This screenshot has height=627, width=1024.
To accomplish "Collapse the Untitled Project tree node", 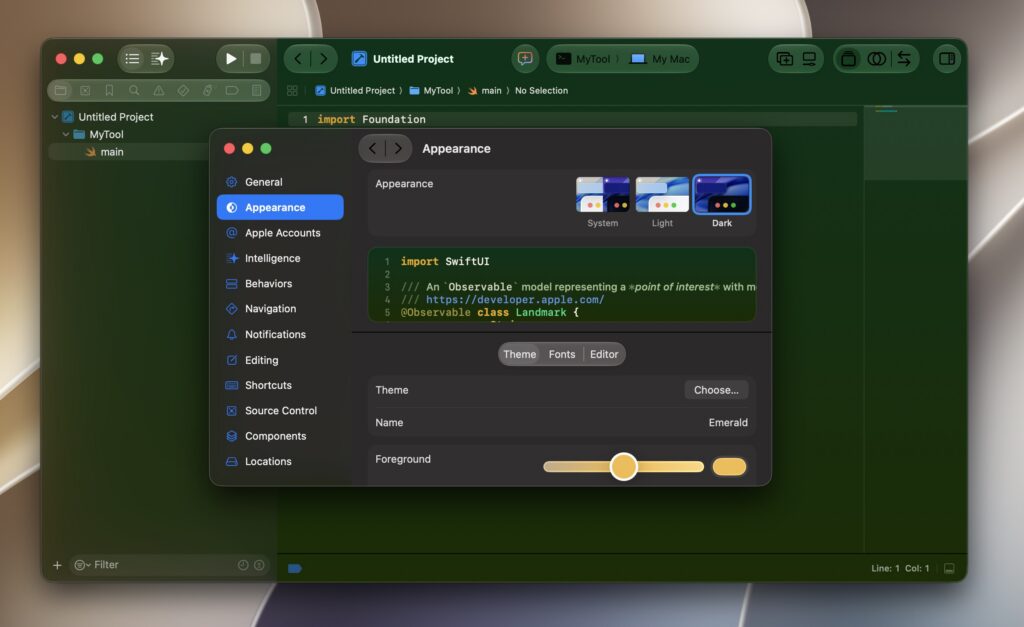I will click(55, 117).
